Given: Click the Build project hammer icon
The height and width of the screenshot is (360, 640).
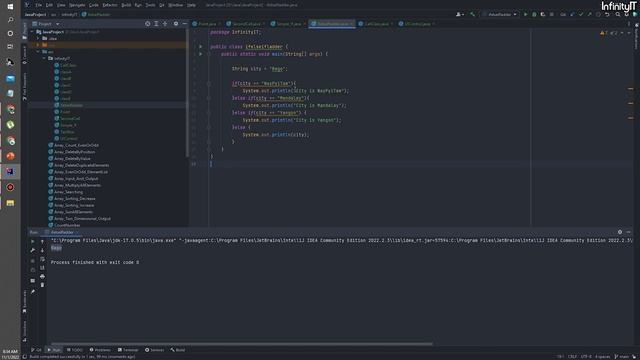Looking at the screenshot, I should [472, 14].
